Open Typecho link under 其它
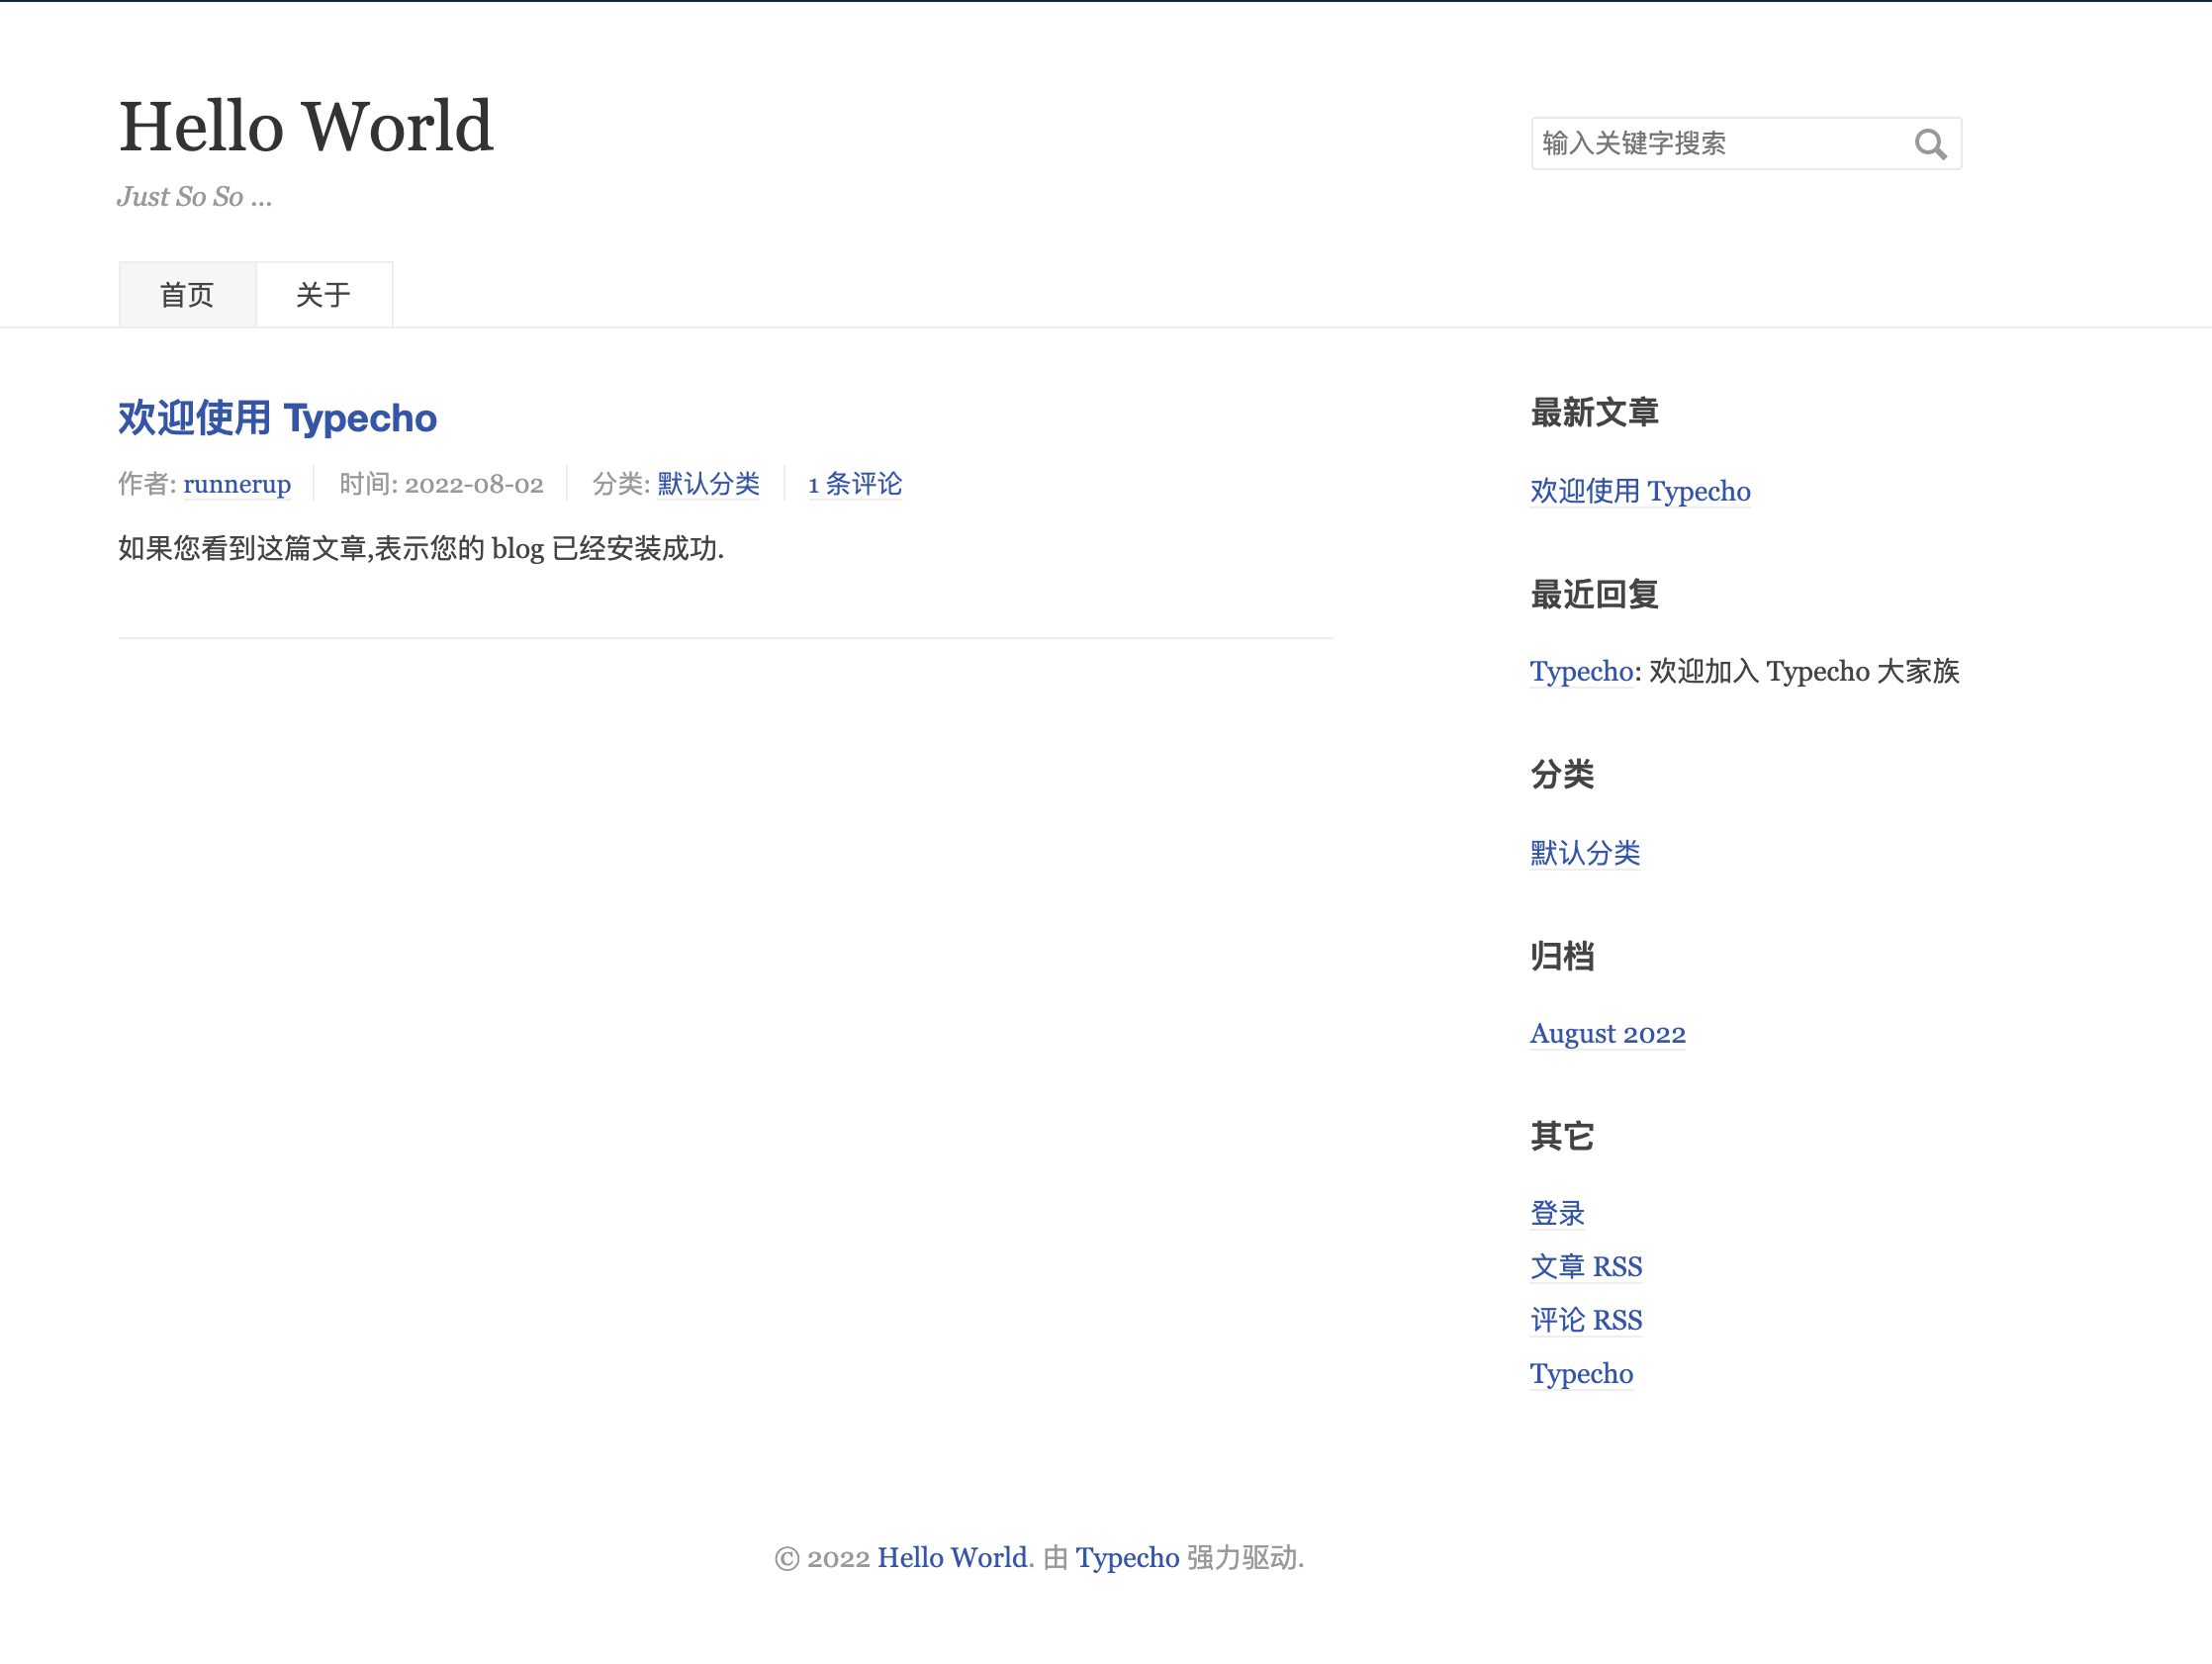 coord(1581,1373)
